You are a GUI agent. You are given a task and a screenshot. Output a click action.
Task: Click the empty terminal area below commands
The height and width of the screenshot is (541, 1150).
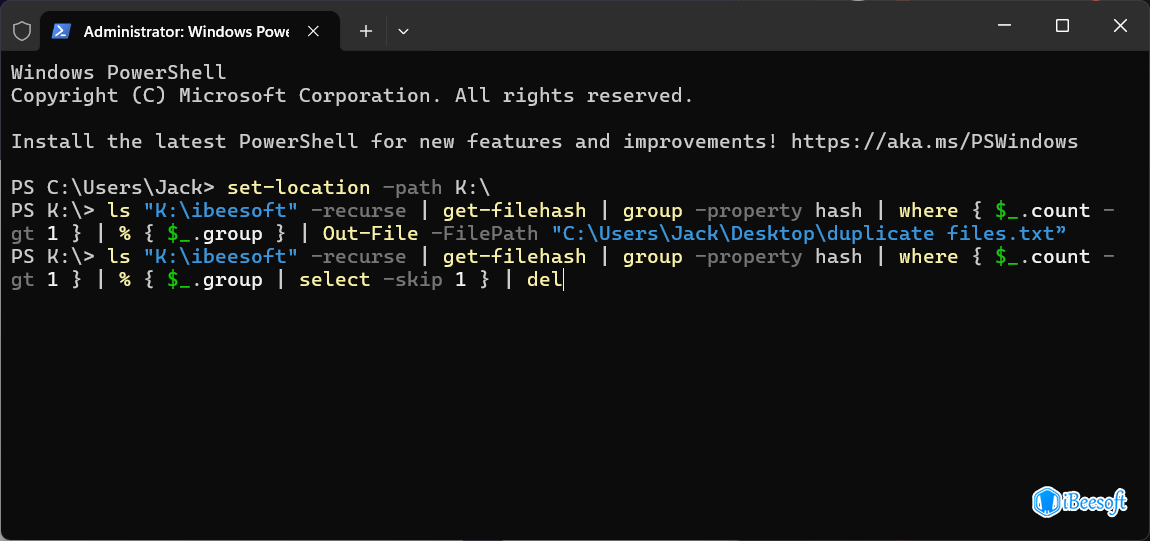pyautogui.click(x=500, y=400)
